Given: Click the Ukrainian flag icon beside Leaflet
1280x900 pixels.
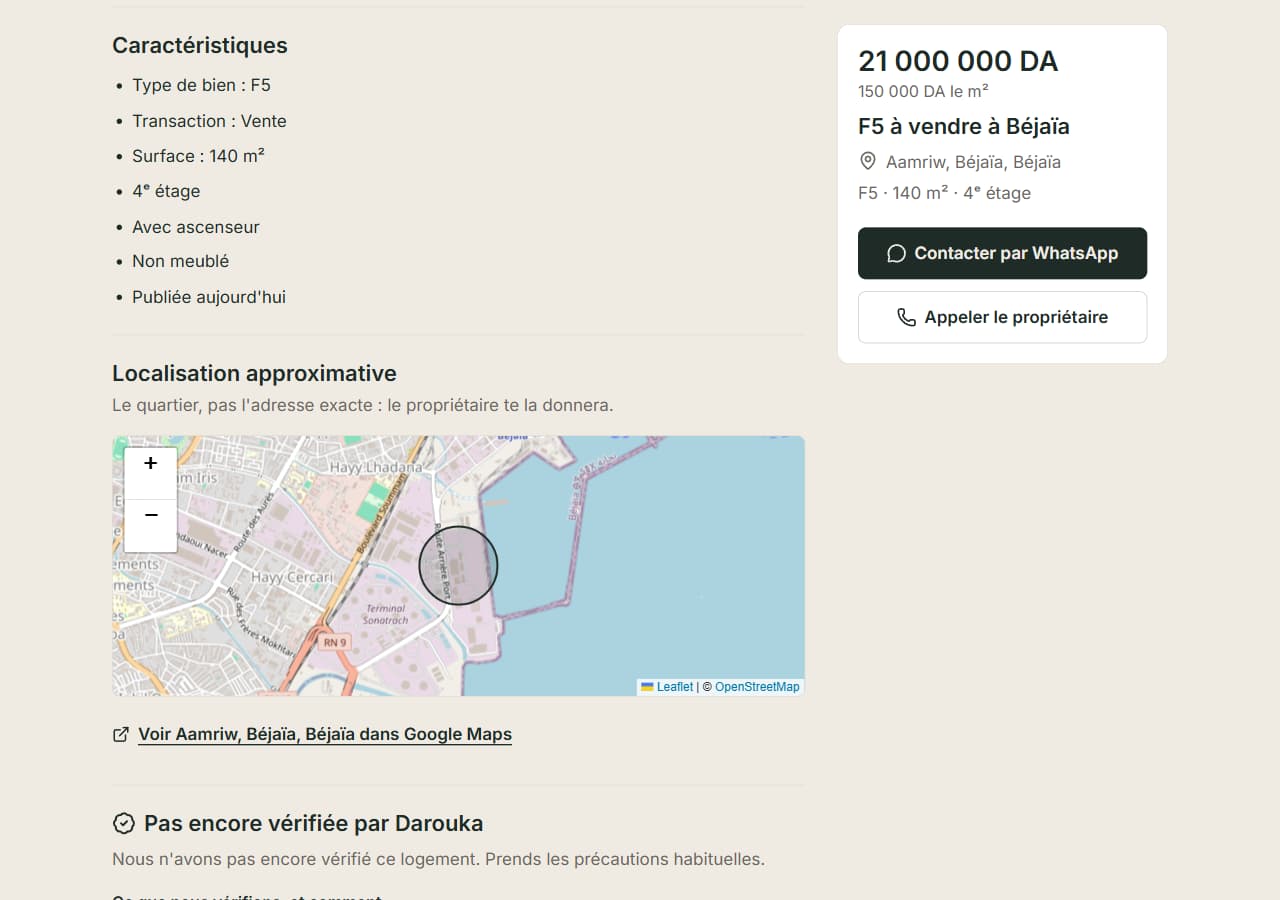Looking at the screenshot, I should (647, 687).
